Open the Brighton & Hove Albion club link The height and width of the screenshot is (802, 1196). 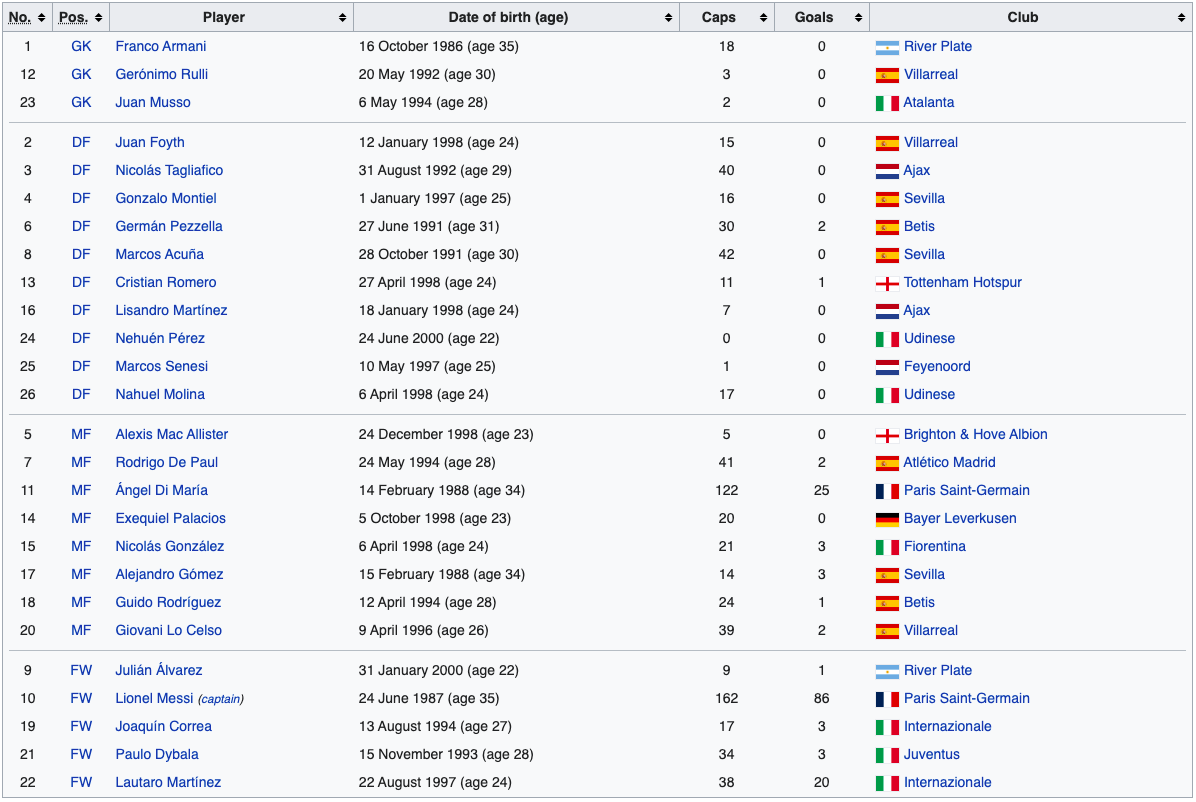coord(976,434)
